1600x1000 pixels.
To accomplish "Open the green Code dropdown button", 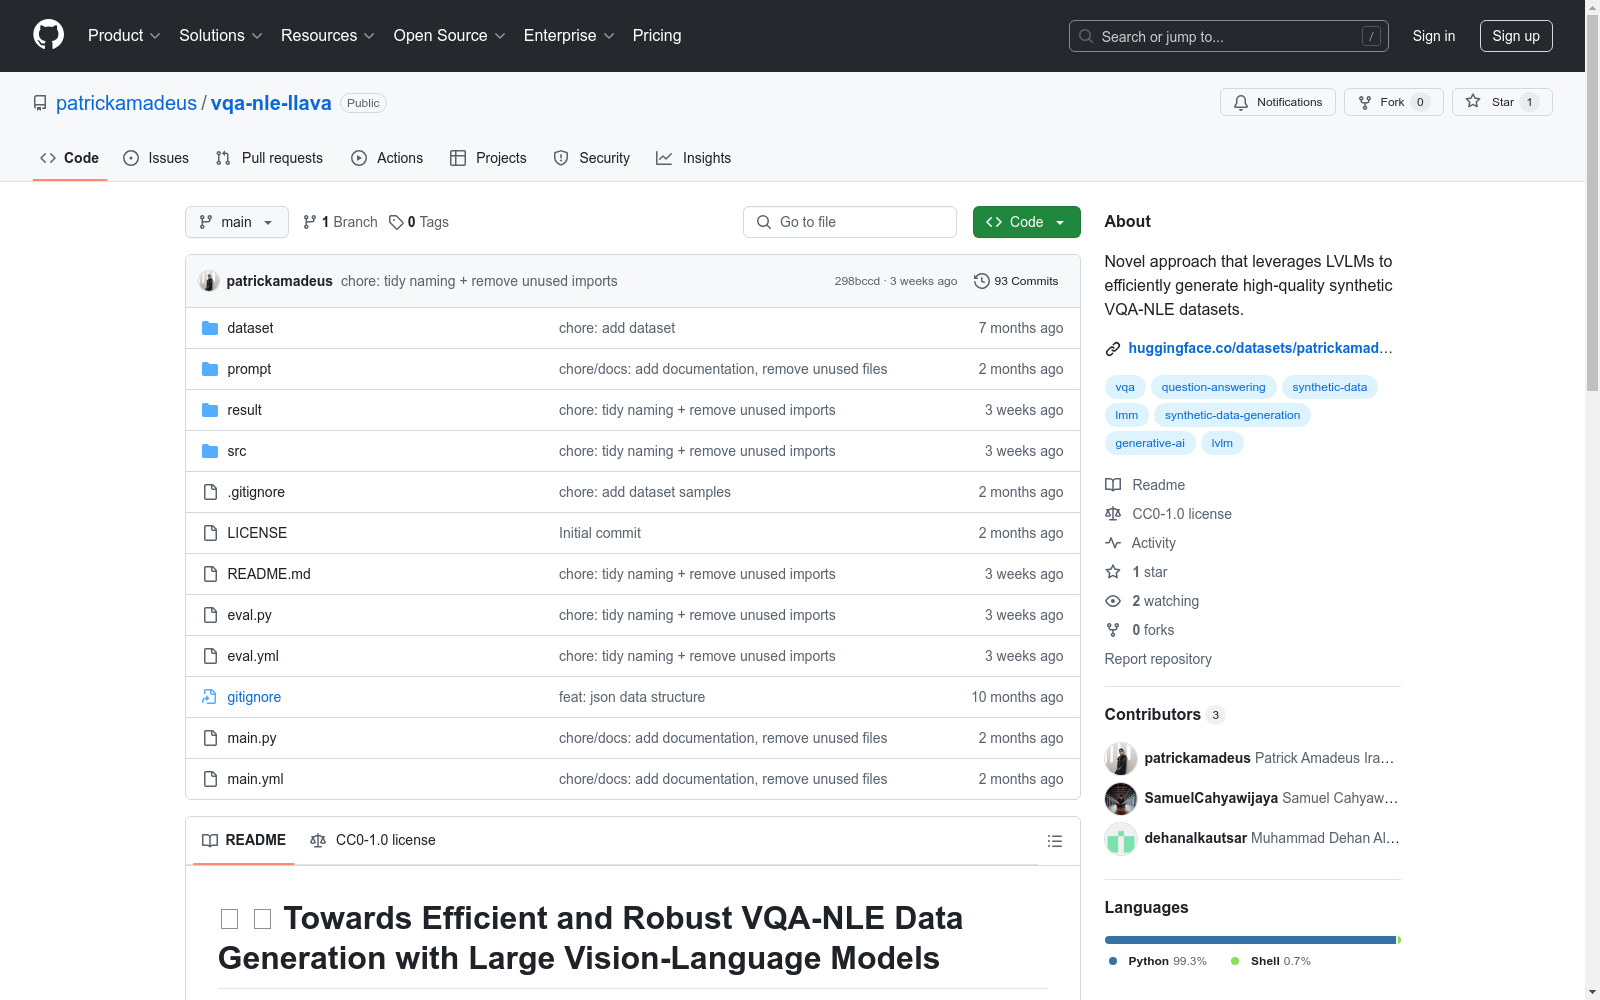I will pyautogui.click(x=1026, y=222).
